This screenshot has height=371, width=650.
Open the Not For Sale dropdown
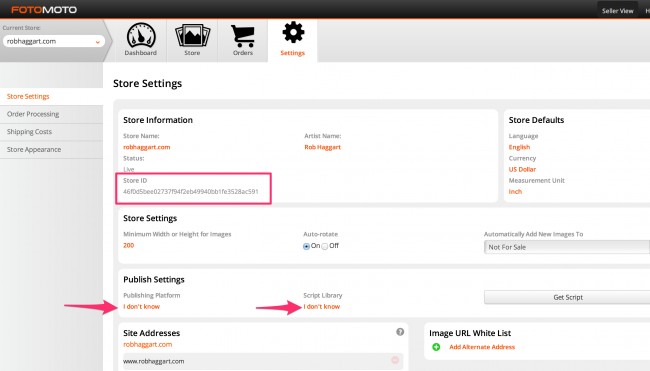[x=567, y=247]
